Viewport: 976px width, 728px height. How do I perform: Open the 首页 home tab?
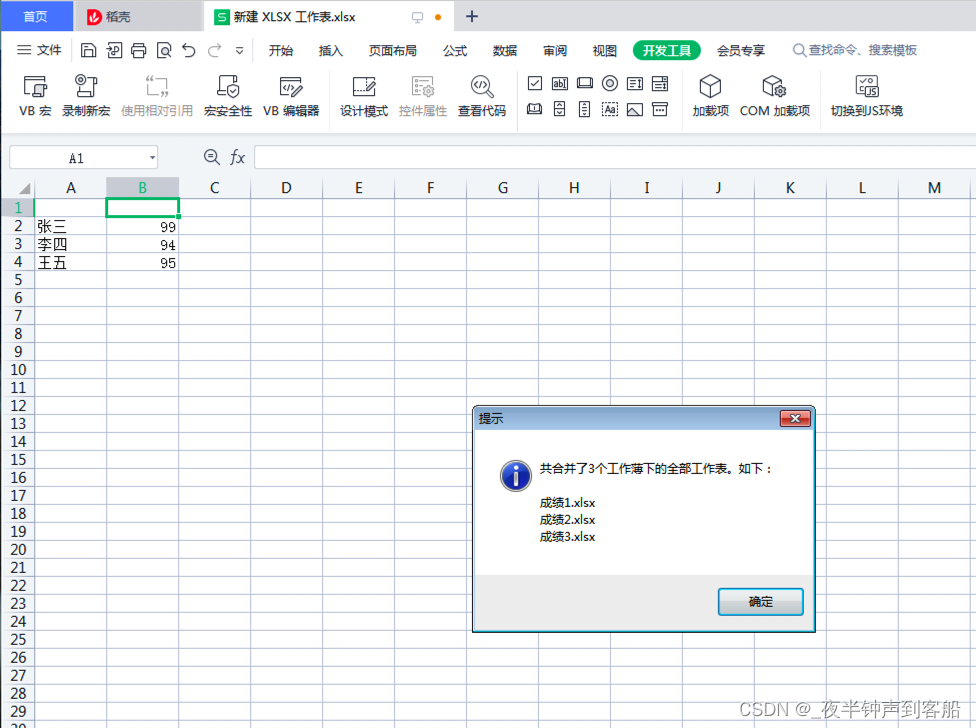pyautogui.click(x=36, y=16)
